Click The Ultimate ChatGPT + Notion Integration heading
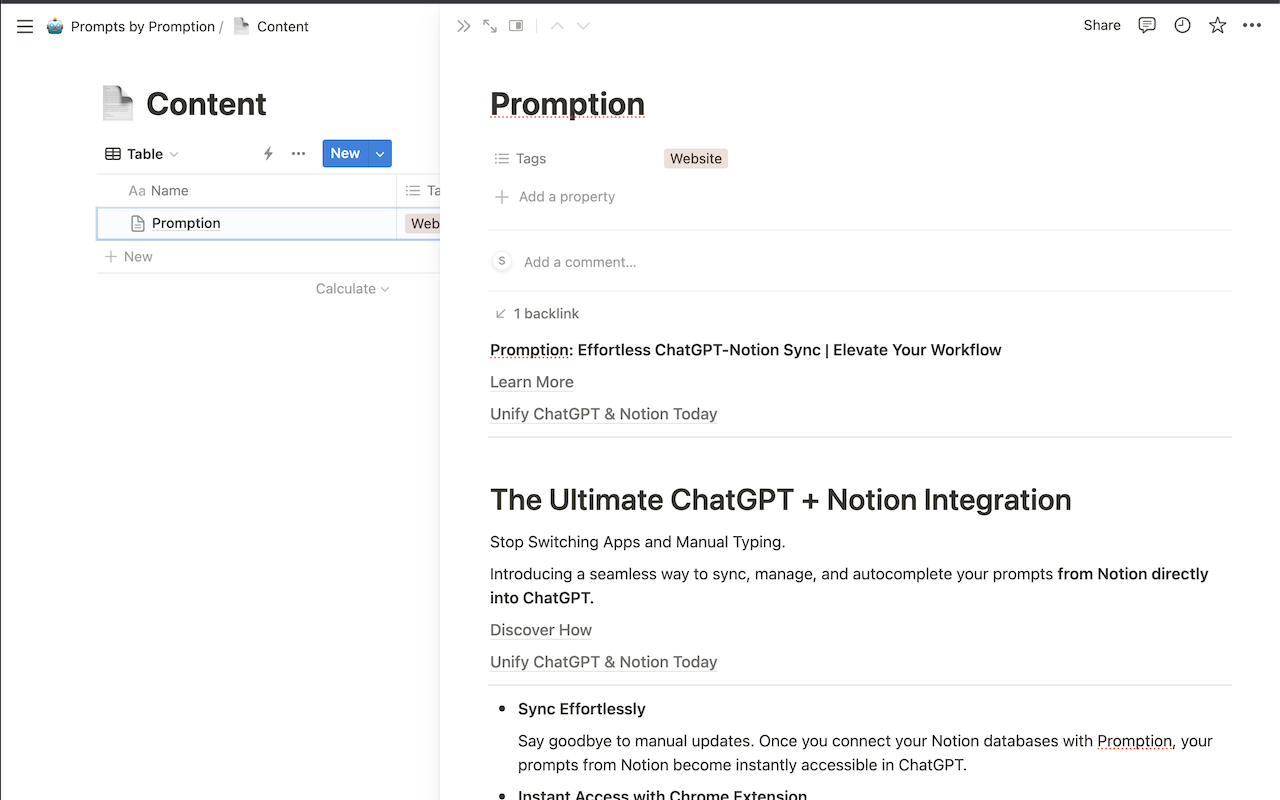The width and height of the screenshot is (1280, 800). [x=780, y=500]
